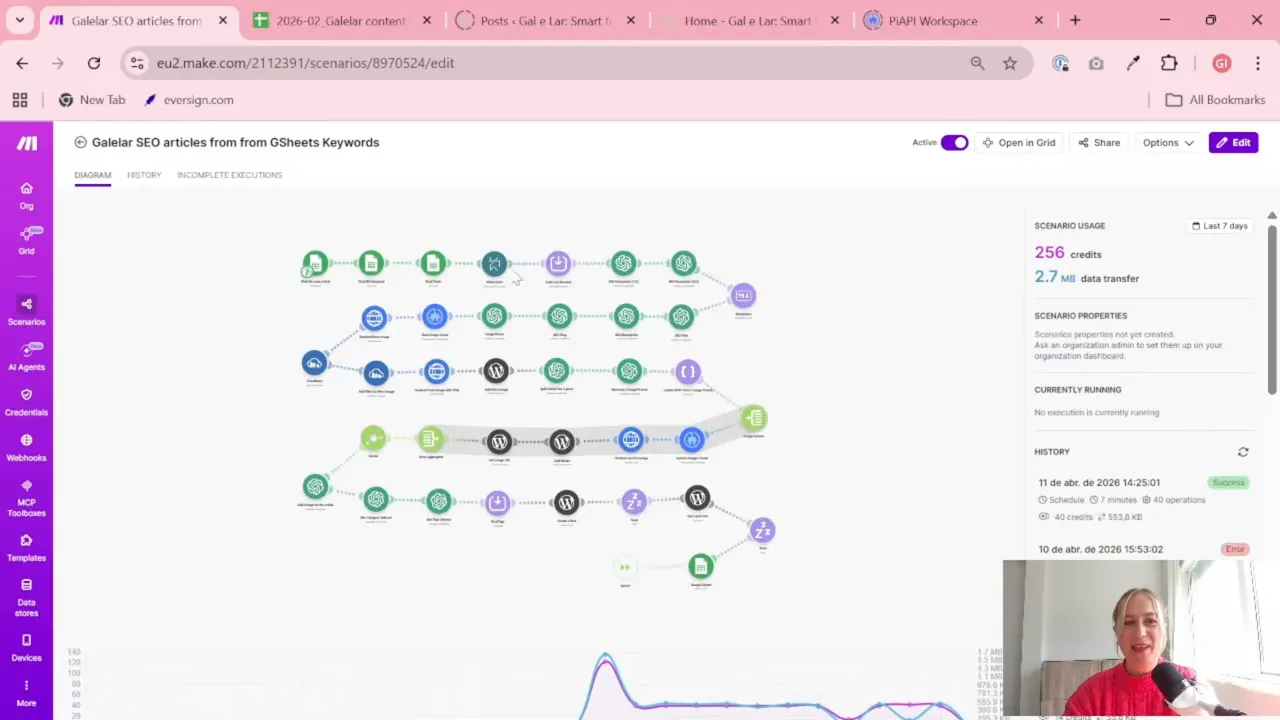This screenshot has height=720, width=1280.
Task: Switch to the Home - Gal e Lar browser tab
Action: pyautogui.click(x=747, y=20)
